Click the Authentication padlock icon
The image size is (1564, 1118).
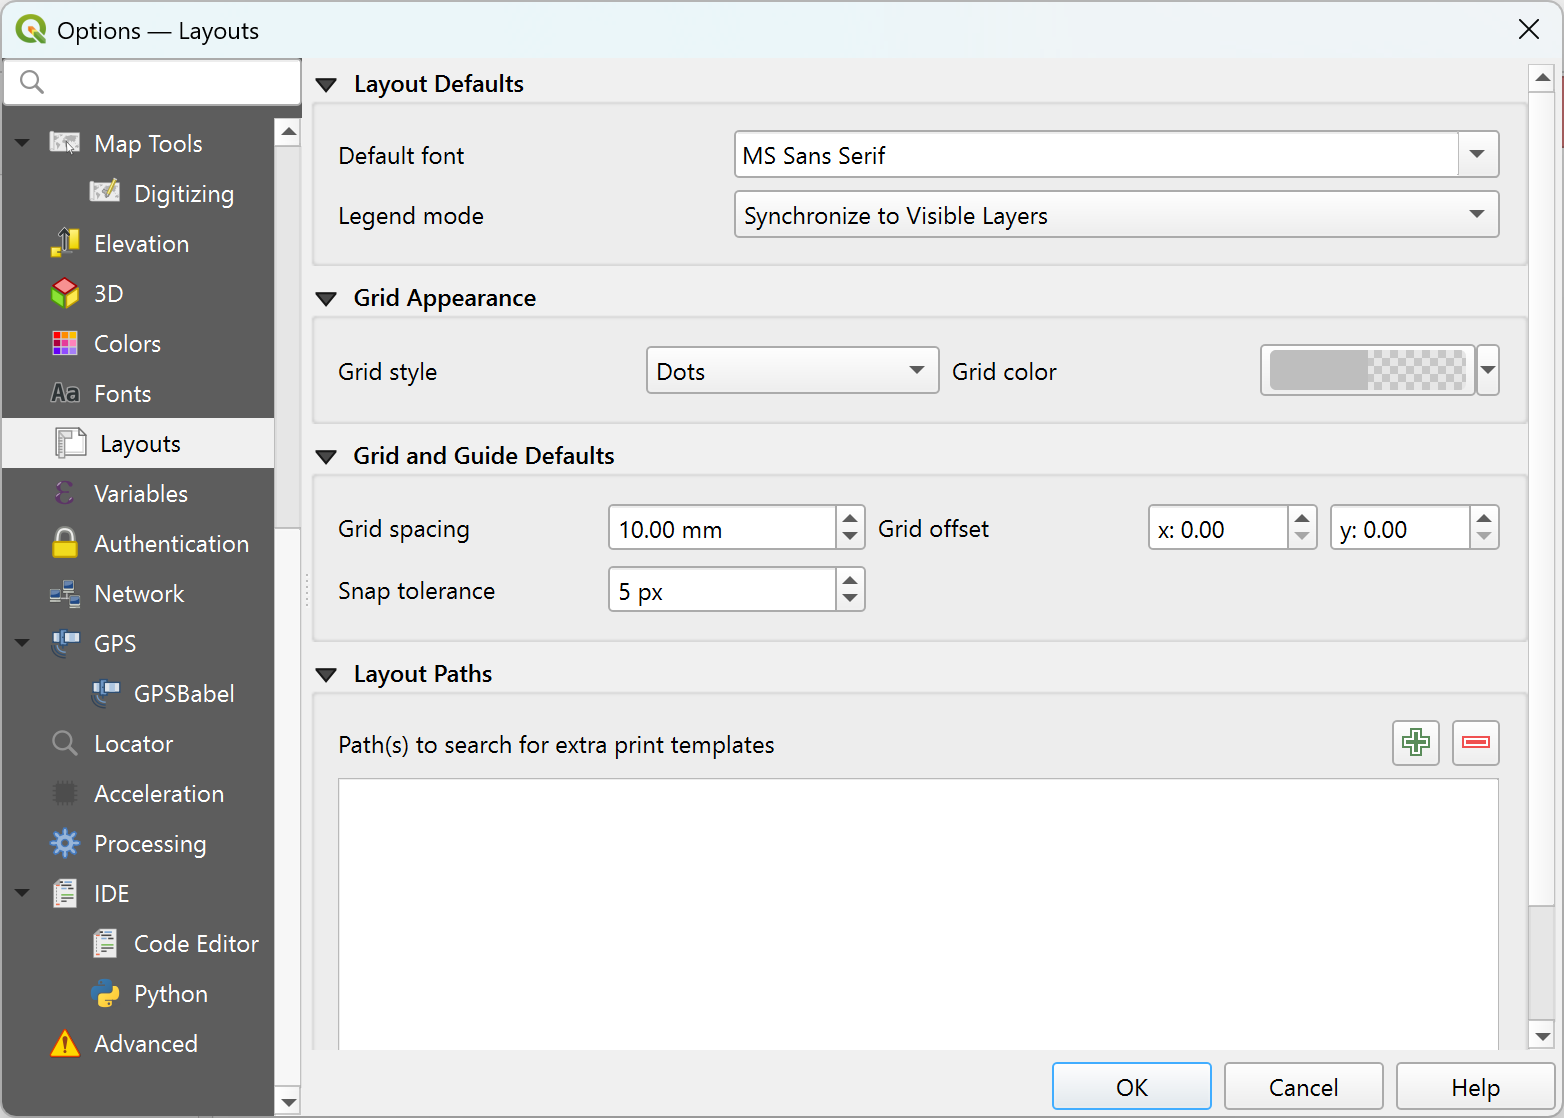(65, 543)
